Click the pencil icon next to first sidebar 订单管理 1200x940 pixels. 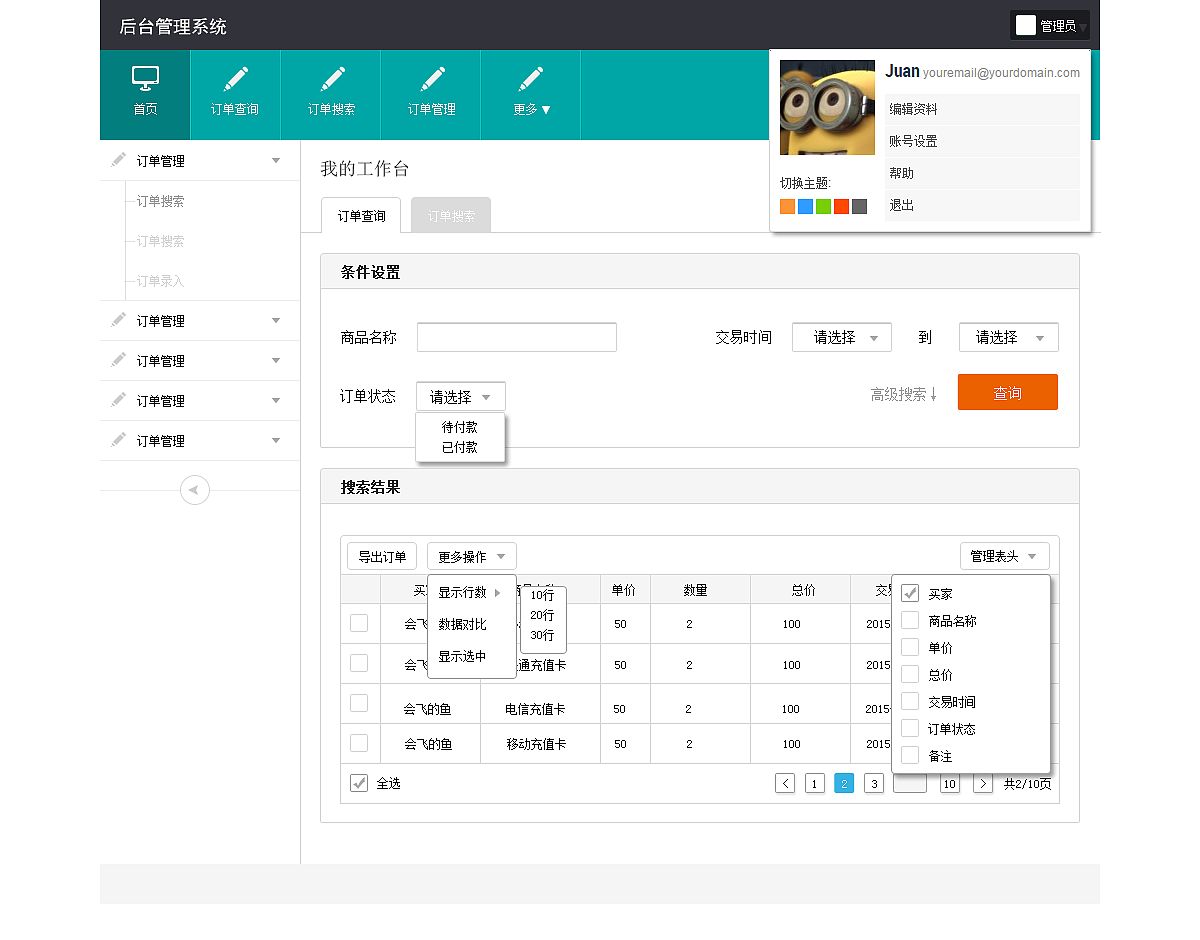[118, 159]
